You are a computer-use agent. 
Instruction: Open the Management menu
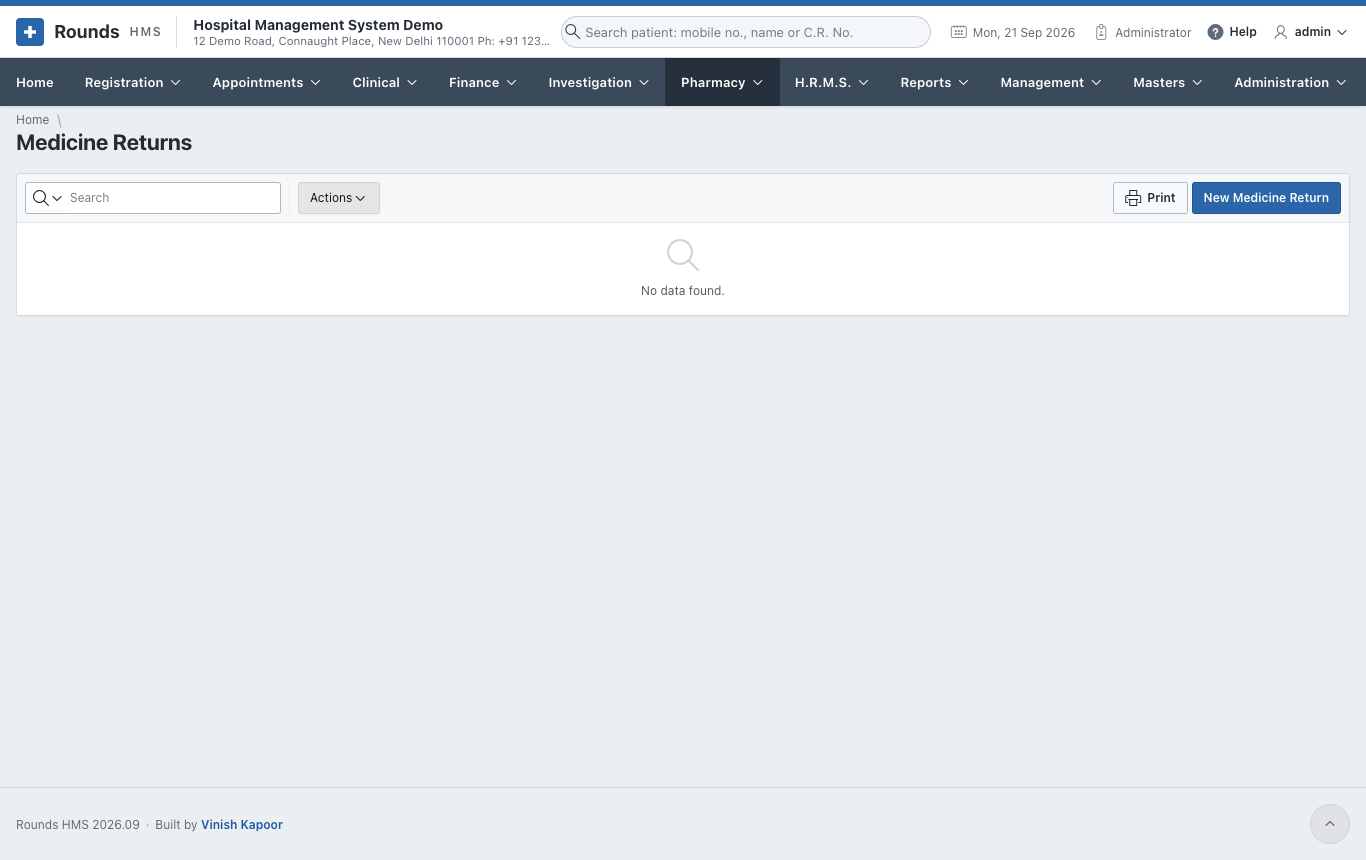[x=1051, y=82]
